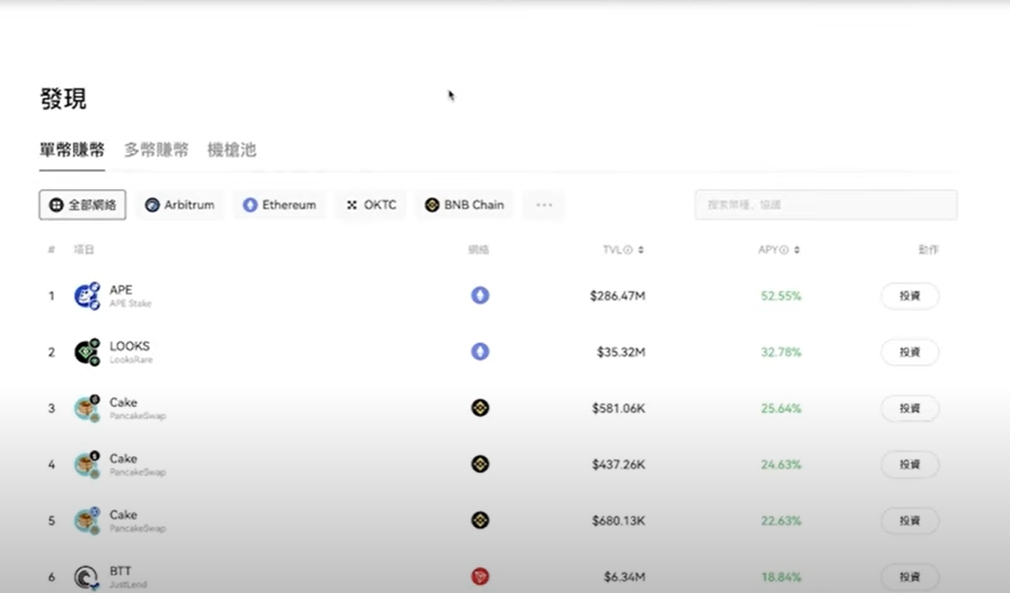
Task: Click the LooksRare subtitle
Action: coord(131,359)
